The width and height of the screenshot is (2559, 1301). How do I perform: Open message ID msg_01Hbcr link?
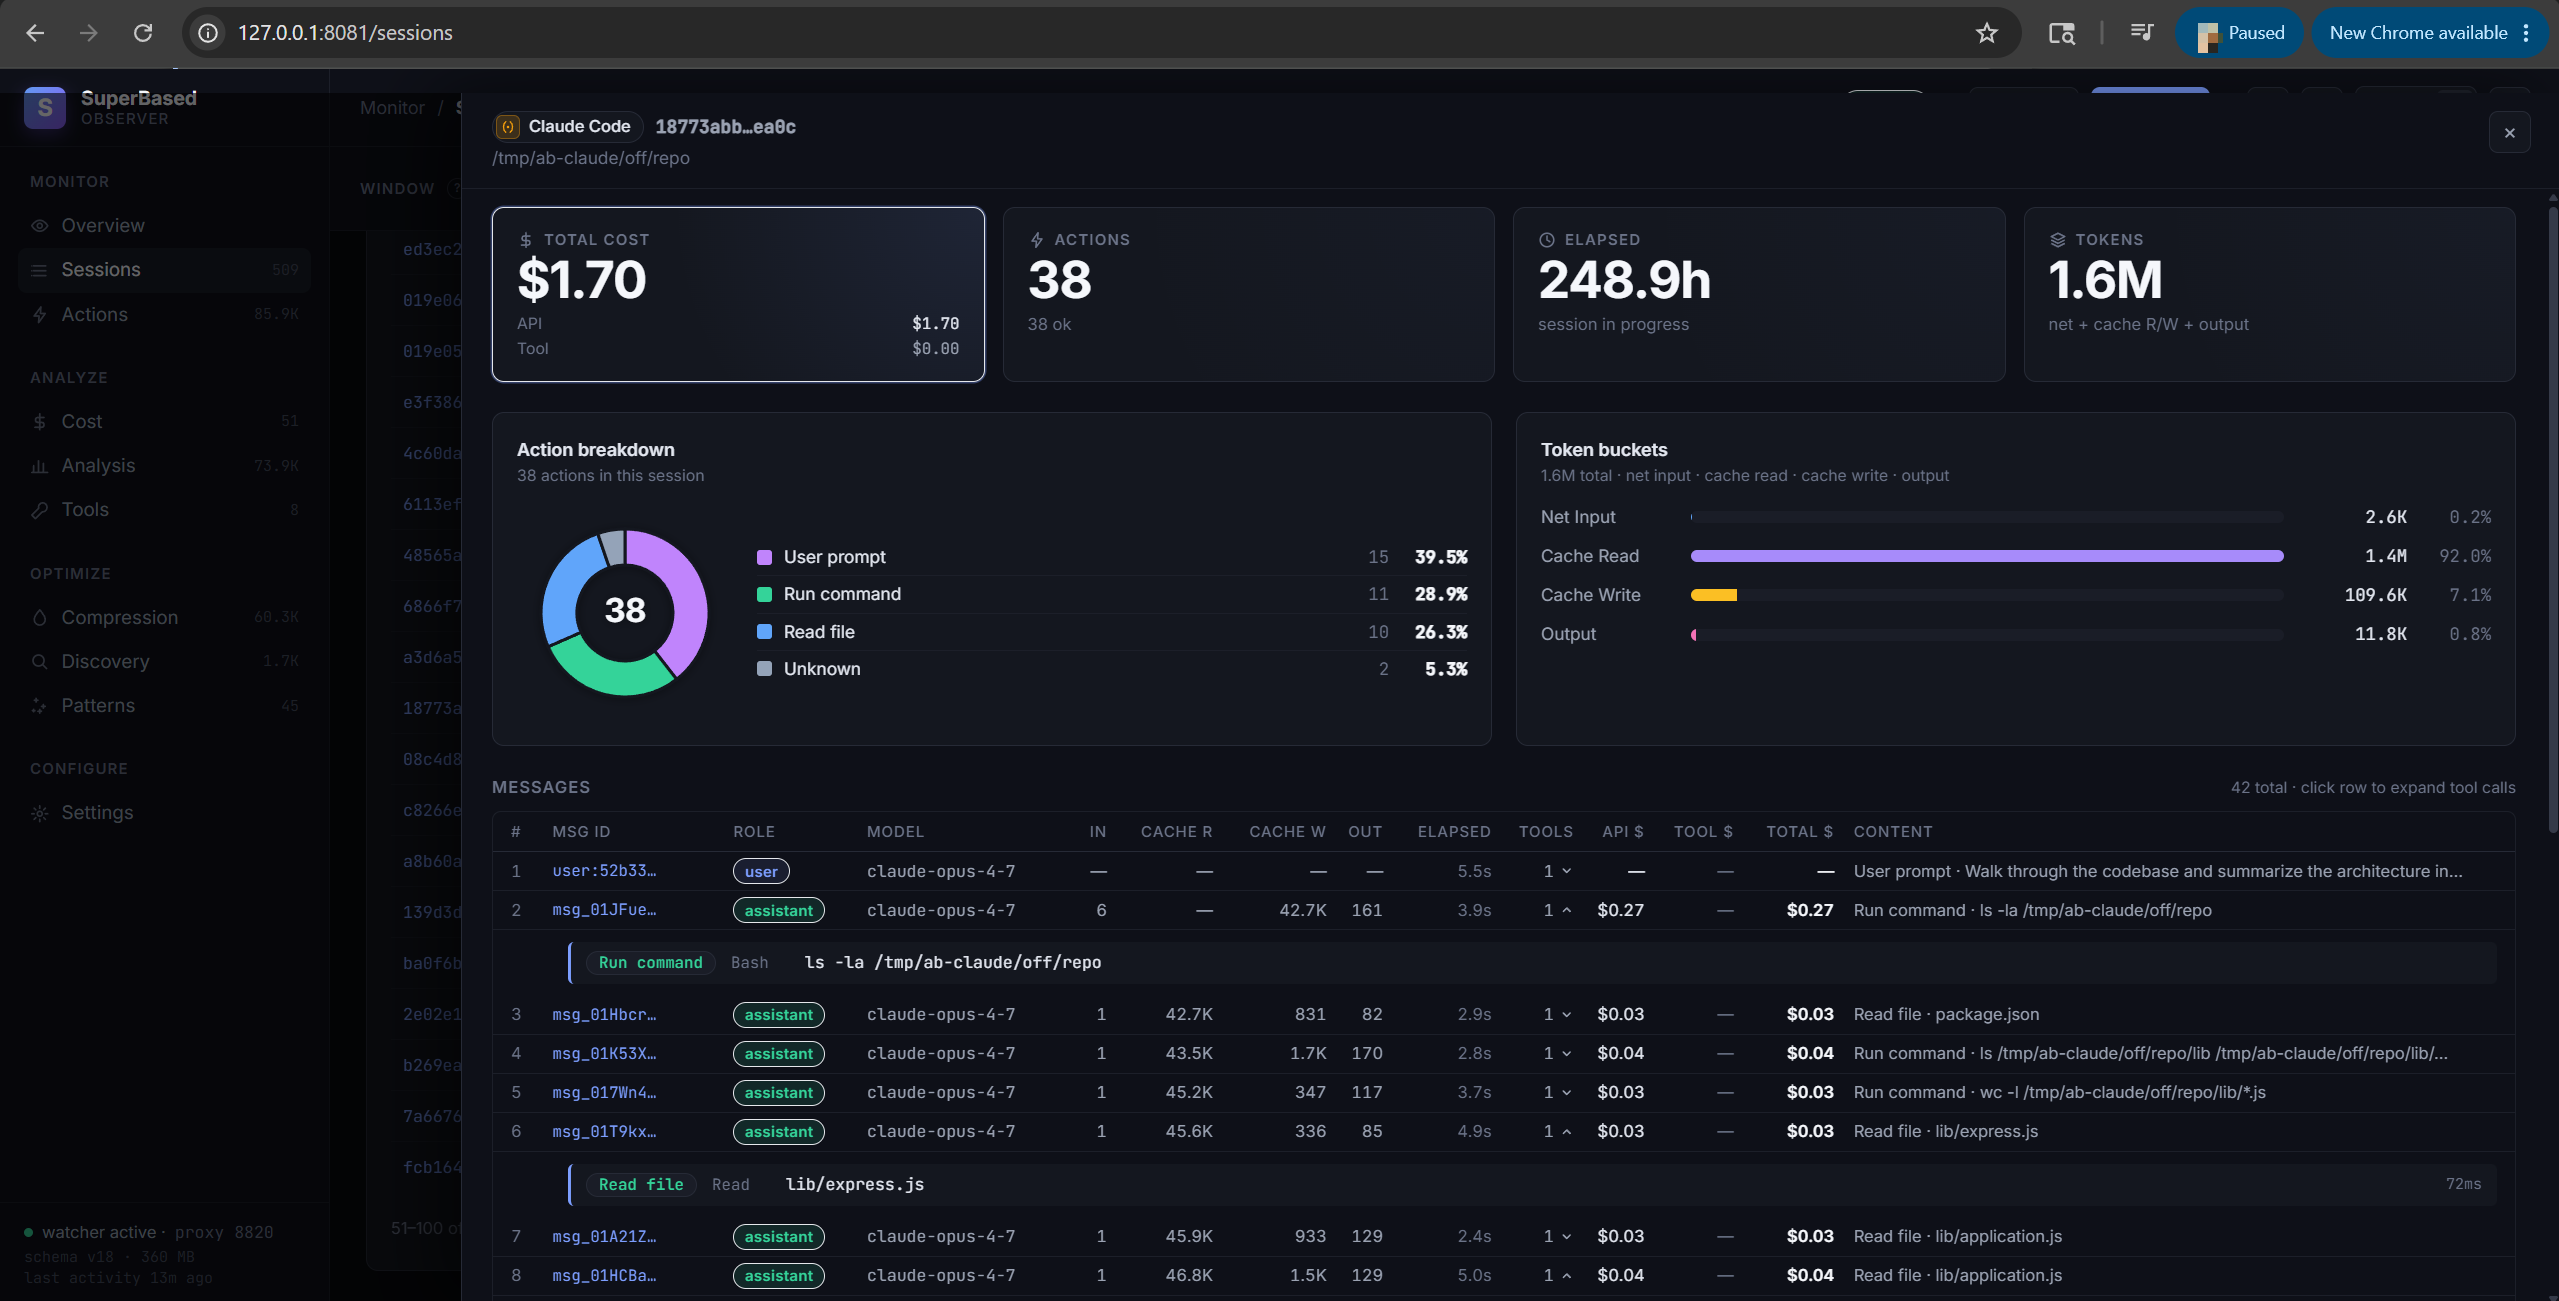click(x=604, y=1015)
